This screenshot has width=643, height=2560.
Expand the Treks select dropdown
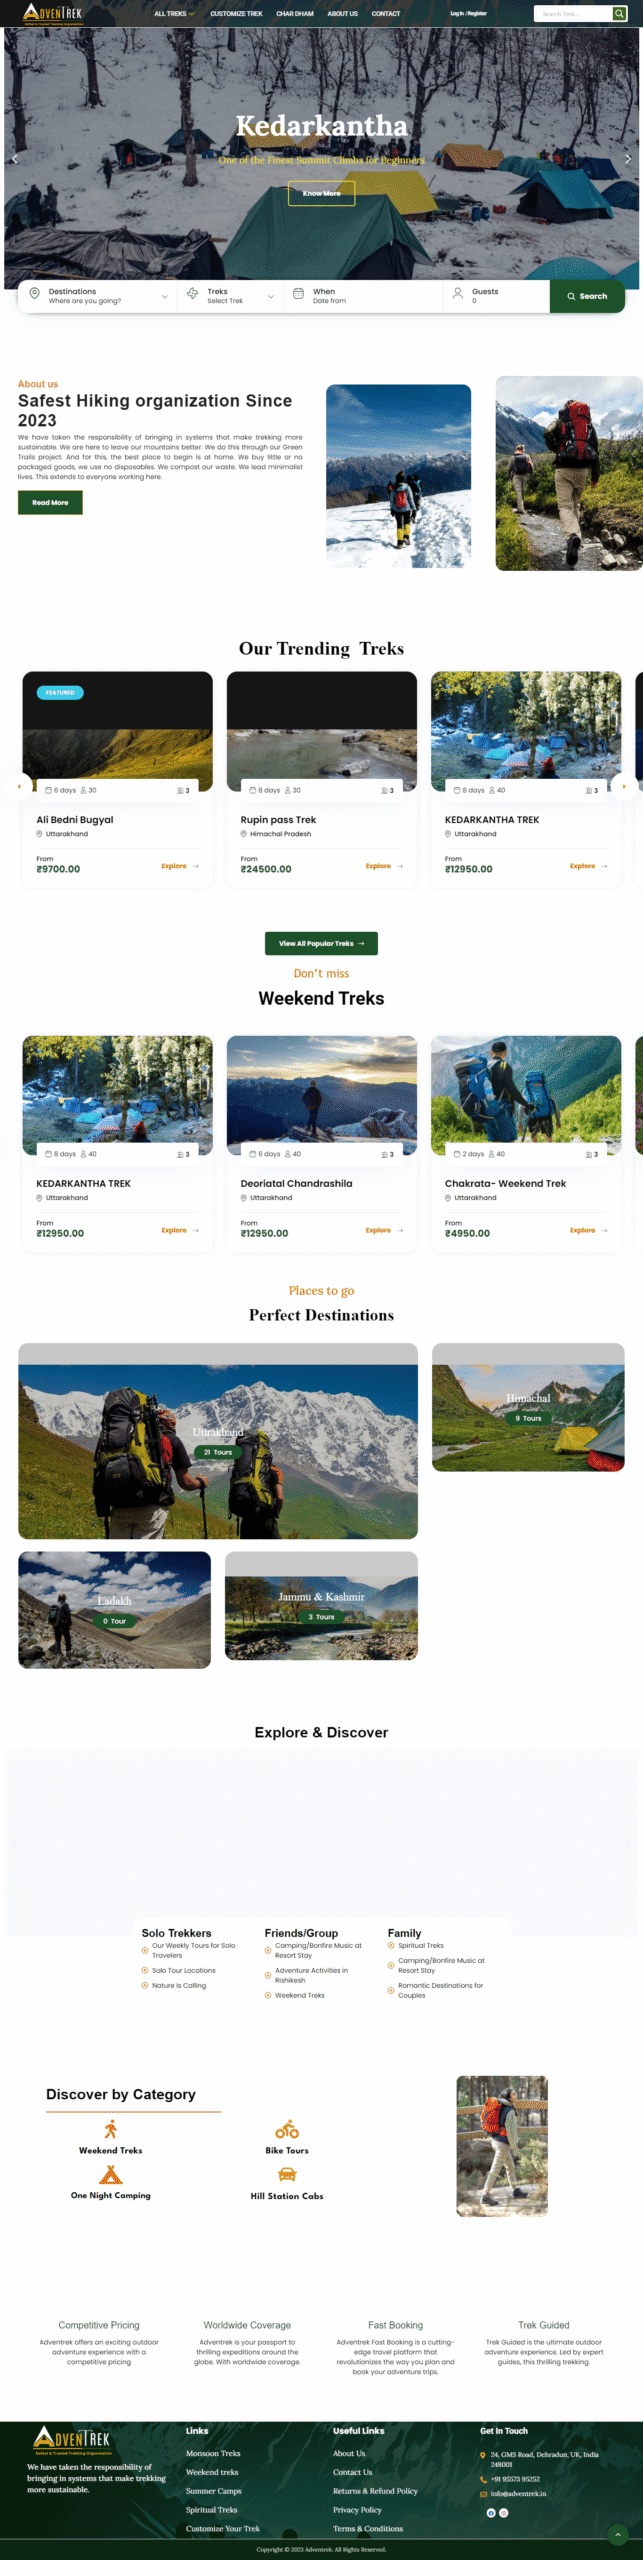(230, 296)
